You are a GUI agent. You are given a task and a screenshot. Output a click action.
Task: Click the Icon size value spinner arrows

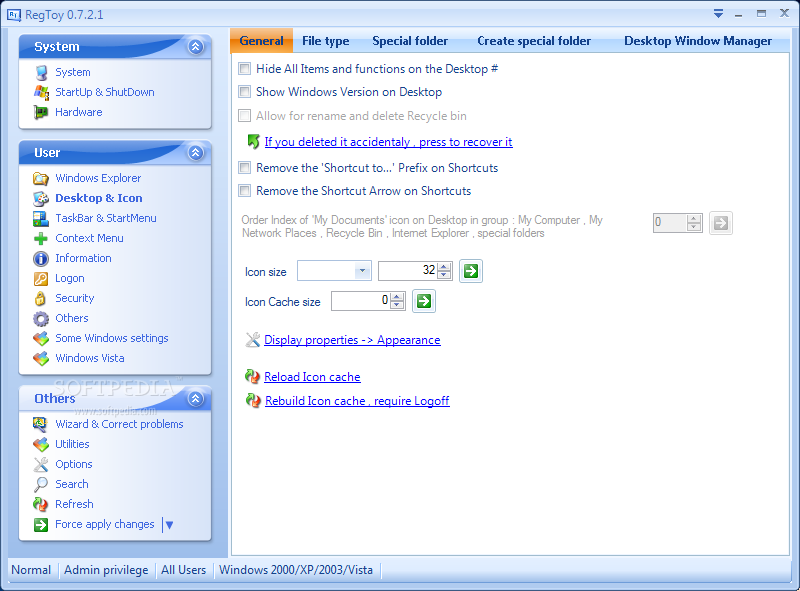[444, 270]
